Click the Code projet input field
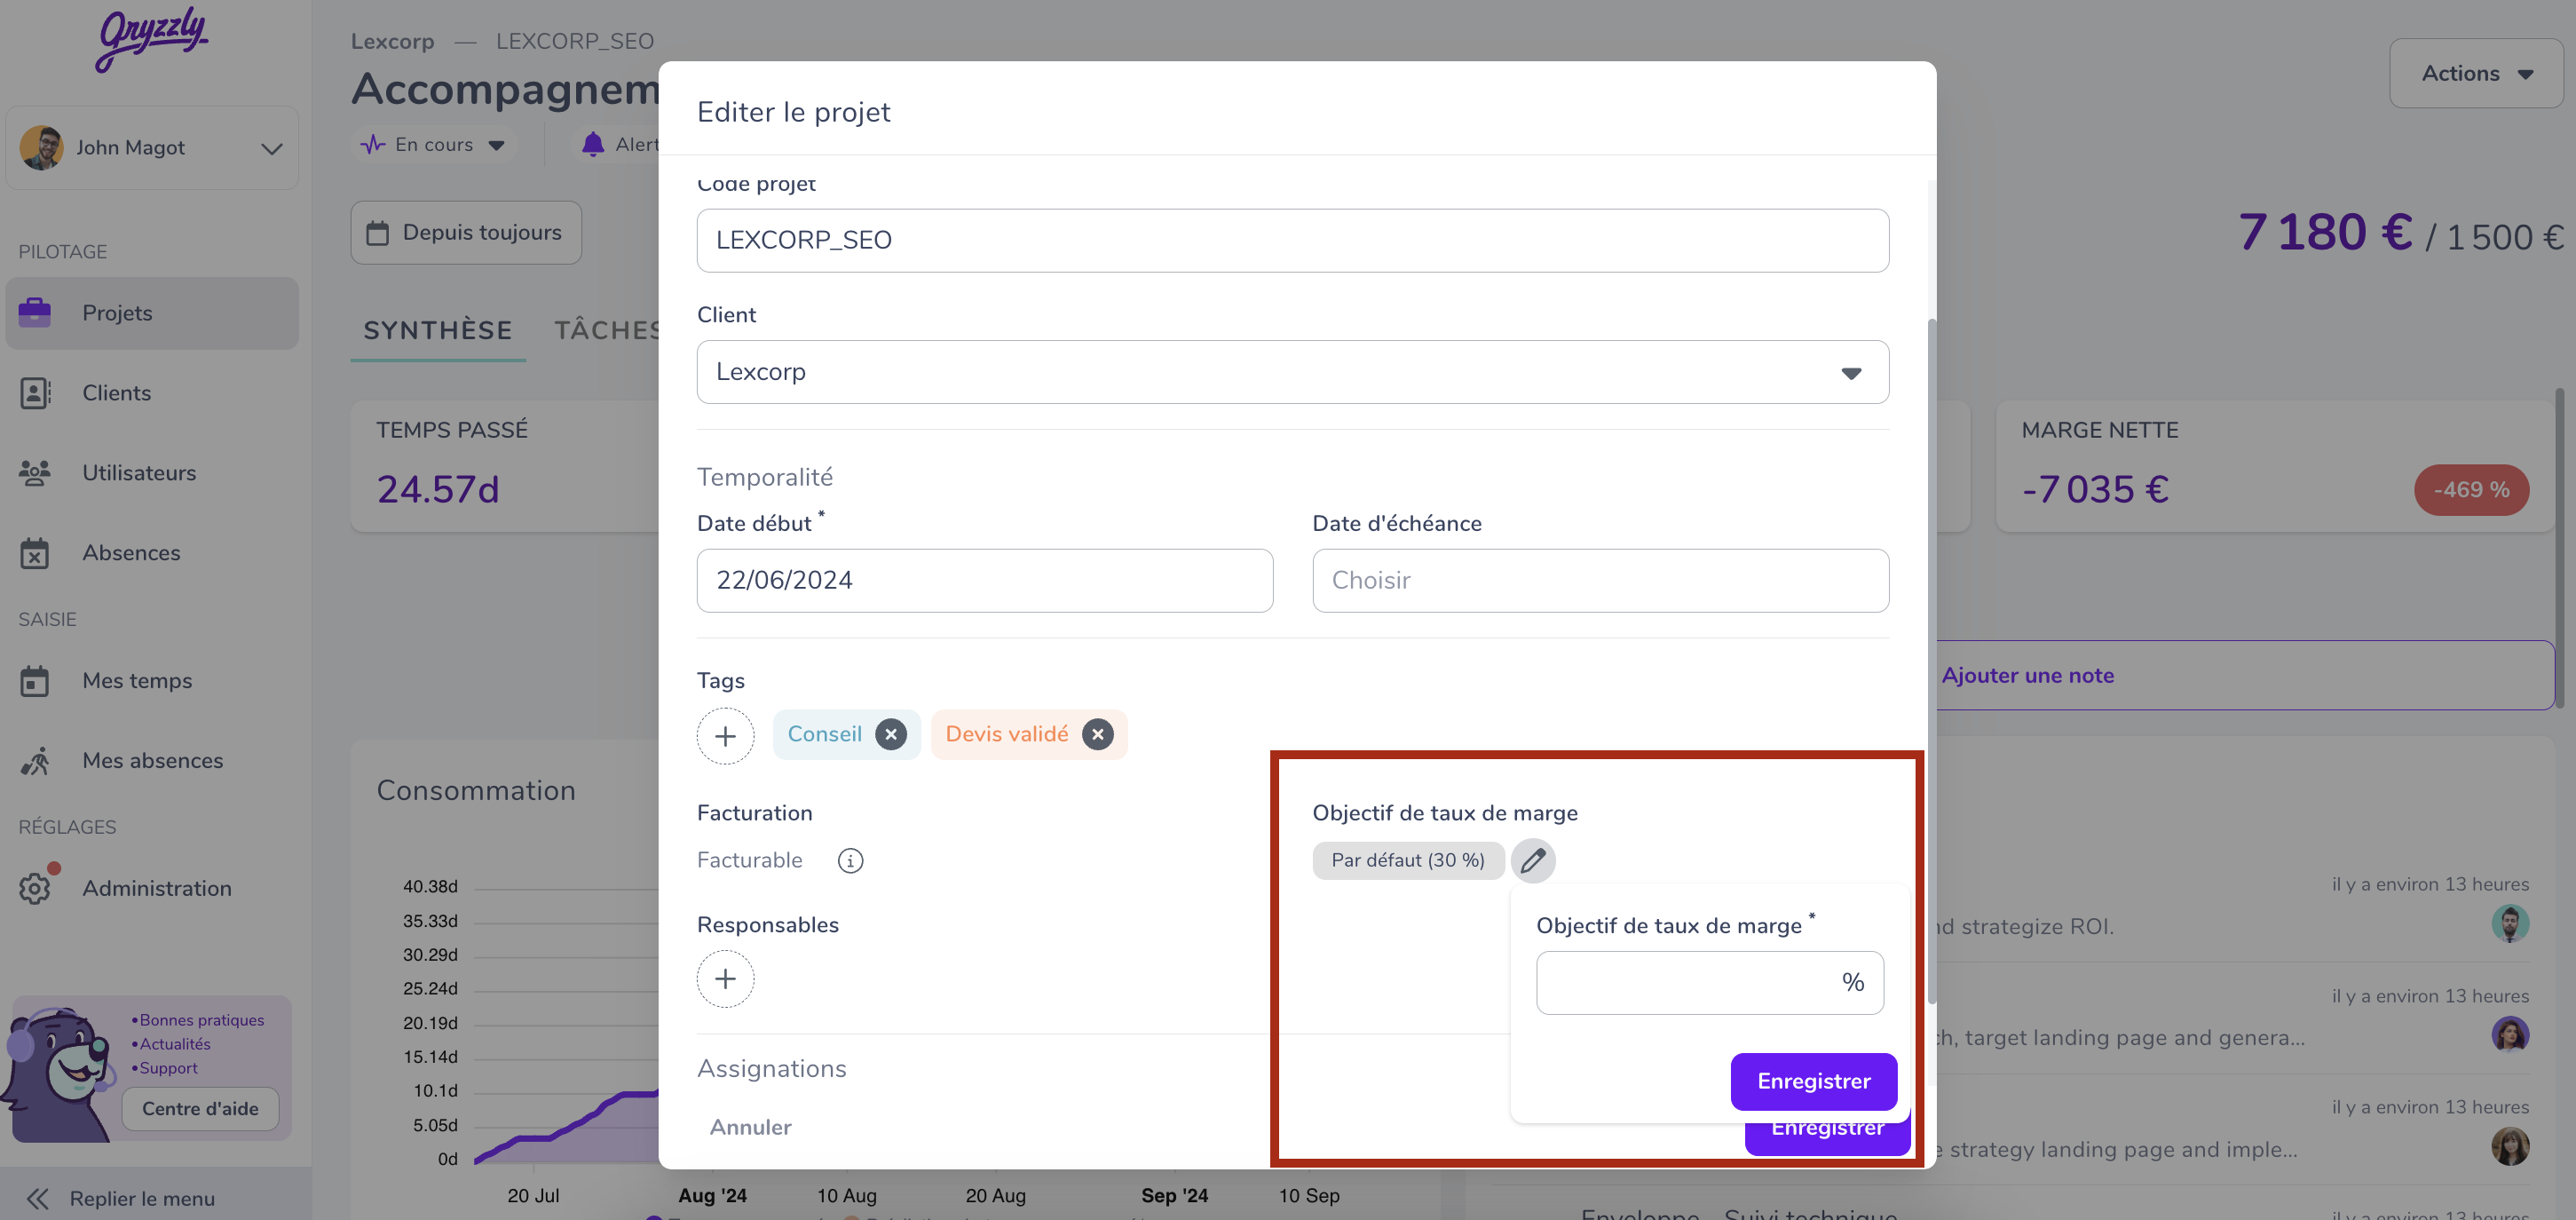Viewport: 2576px width, 1220px height. tap(1292, 240)
